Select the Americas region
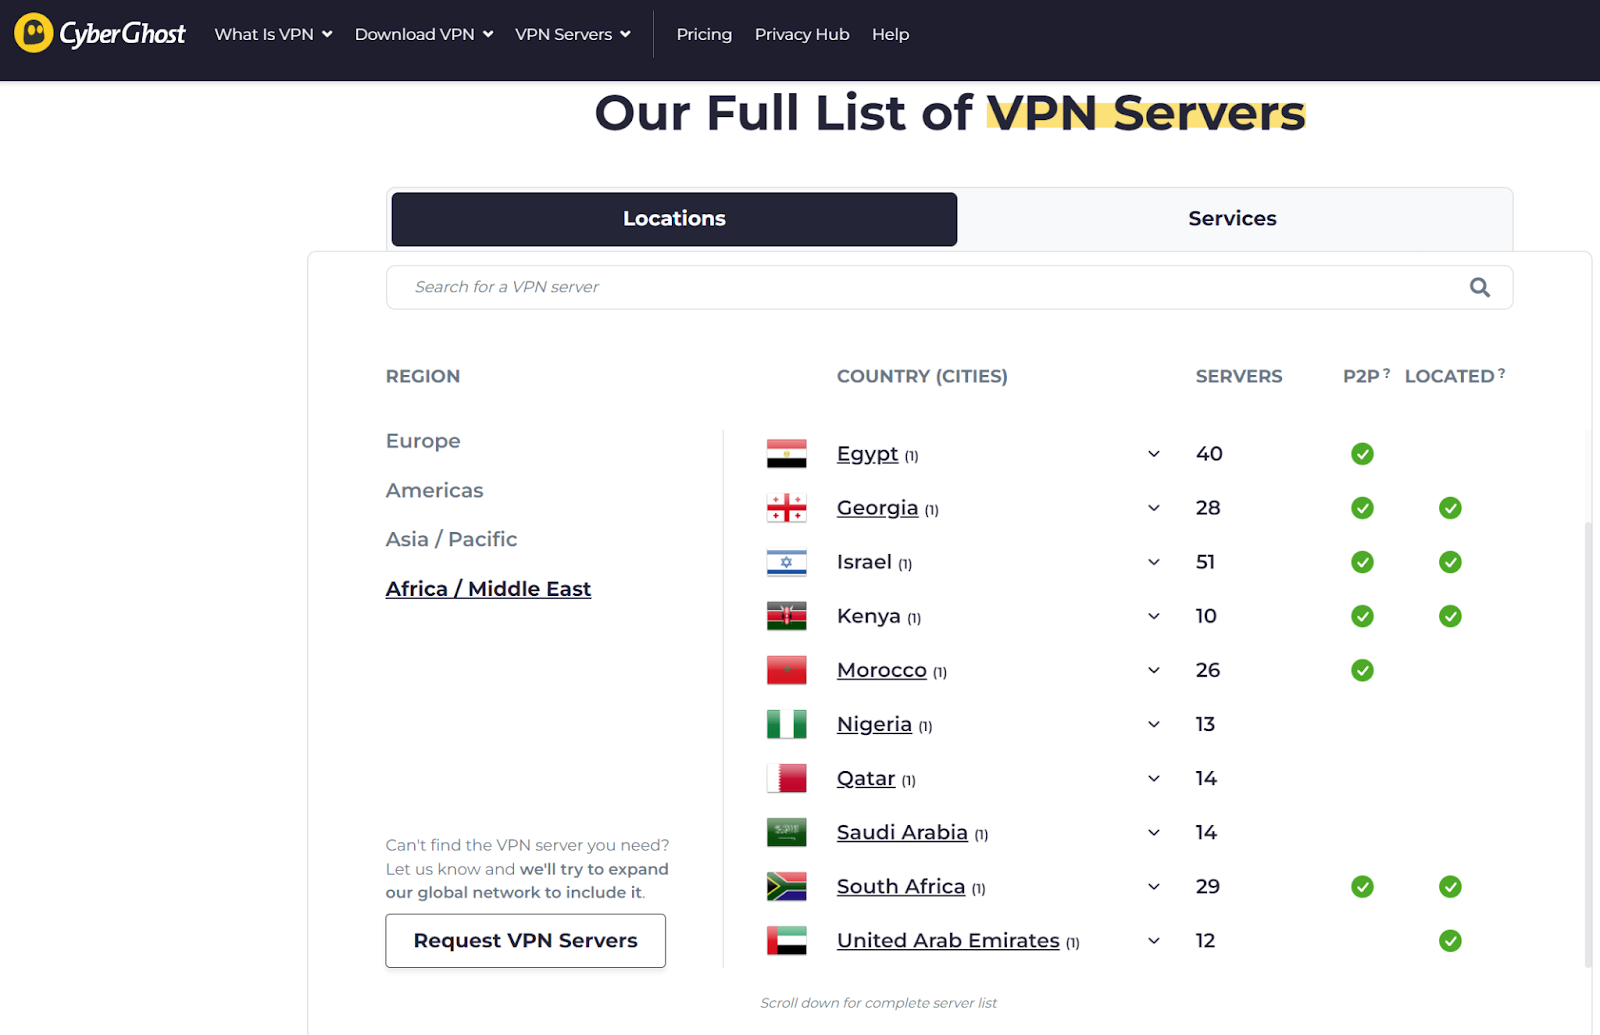This screenshot has height=1035, width=1600. click(434, 490)
